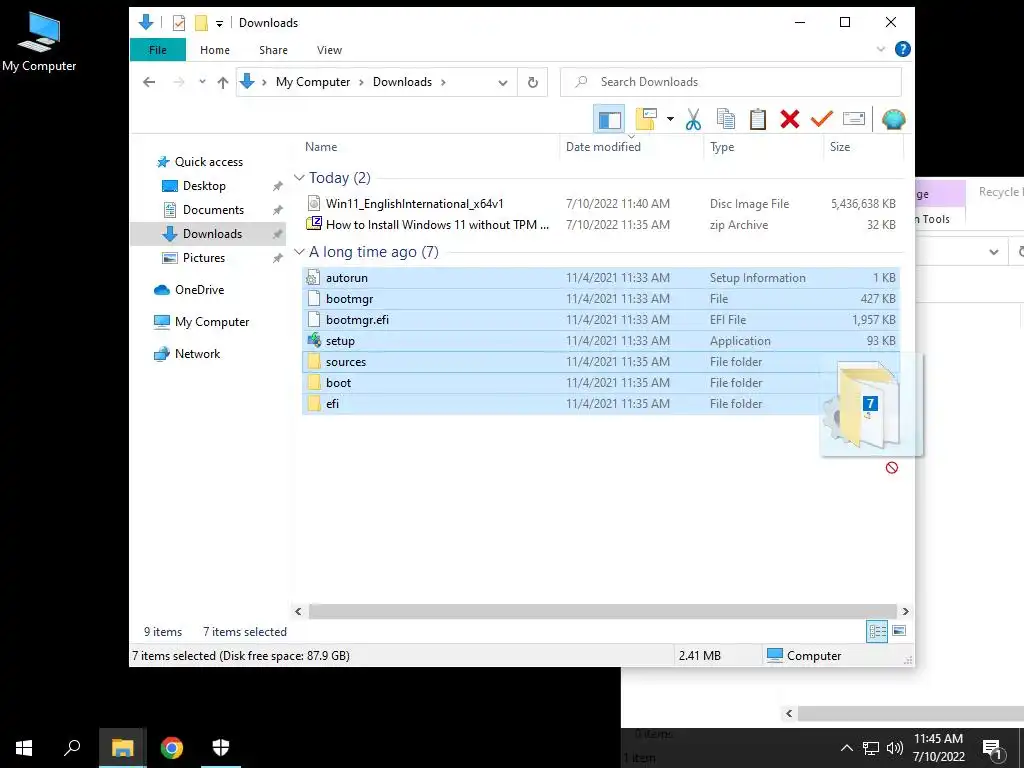
Task: Switch to large thumbnails view layout
Action: point(899,631)
